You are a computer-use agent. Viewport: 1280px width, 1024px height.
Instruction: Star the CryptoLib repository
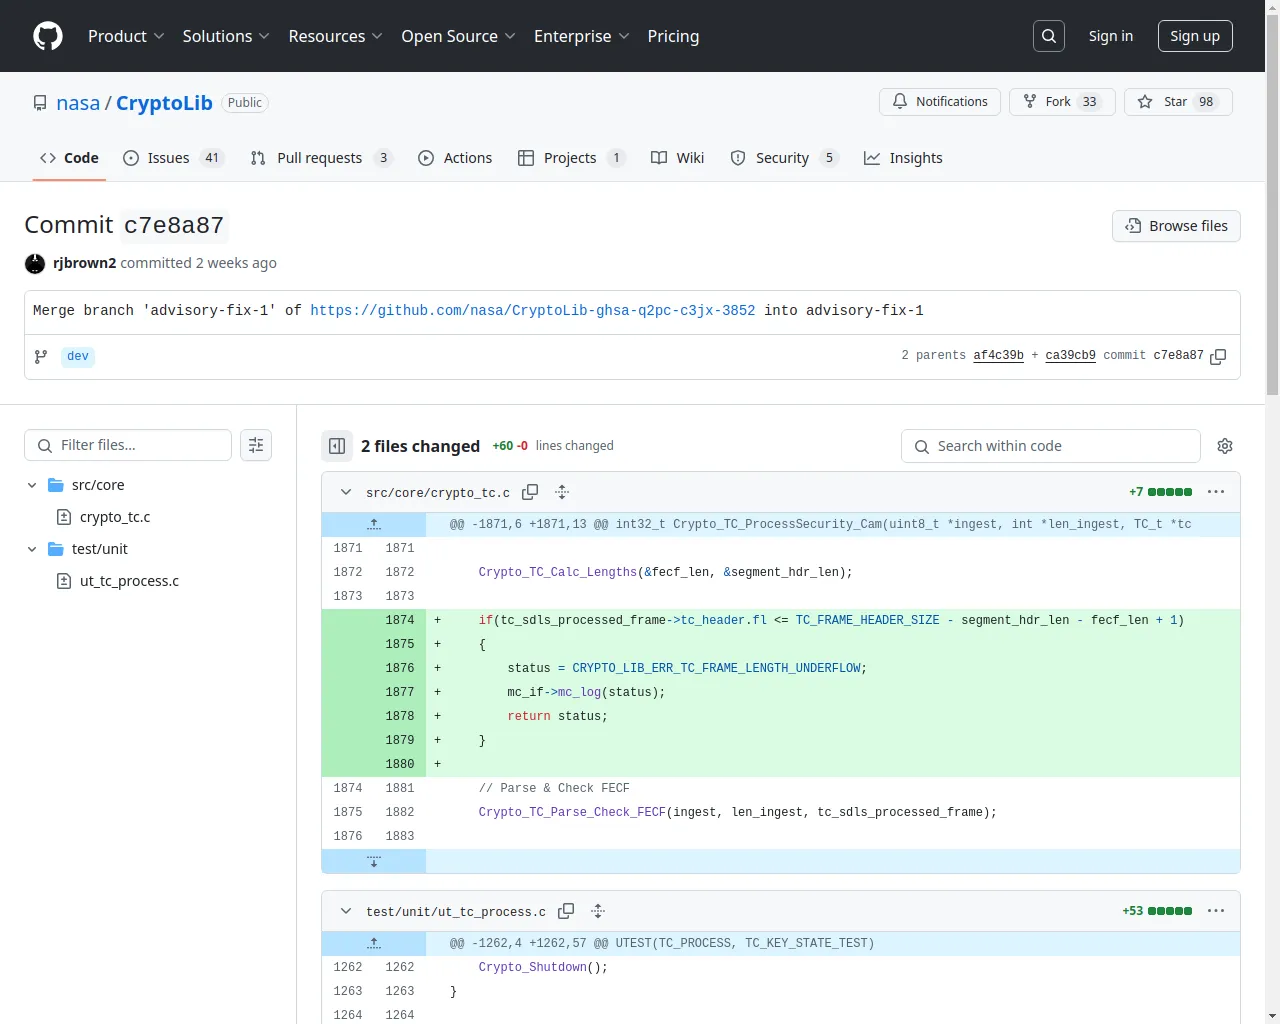click(1178, 102)
